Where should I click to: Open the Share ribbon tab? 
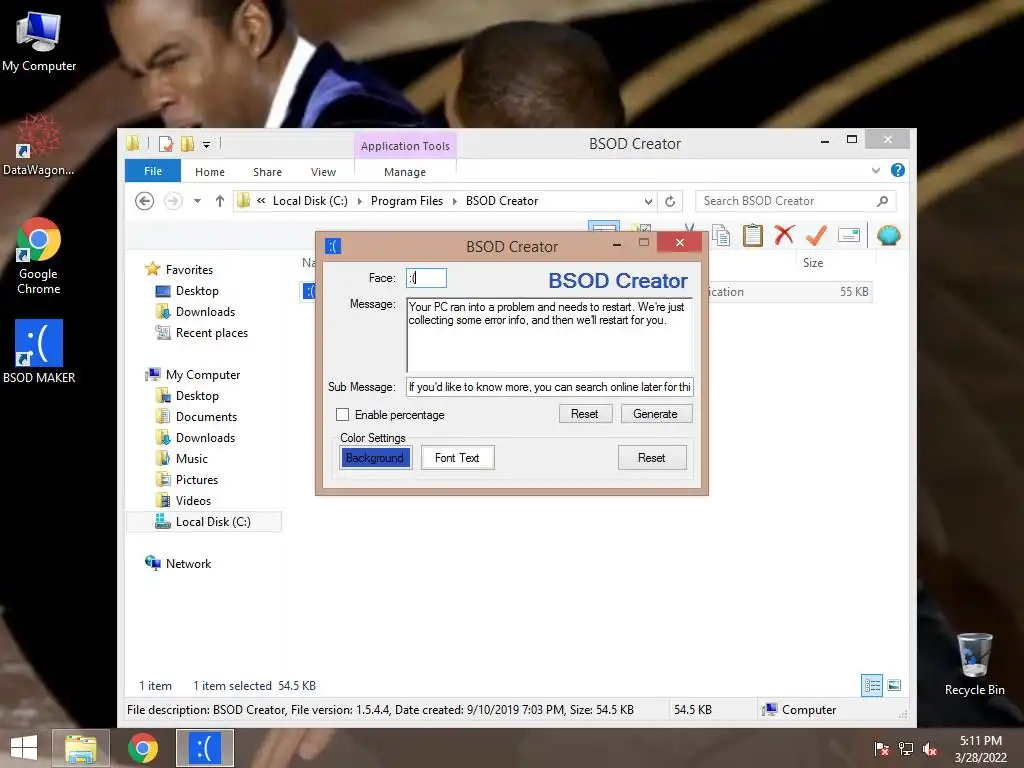click(x=267, y=172)
